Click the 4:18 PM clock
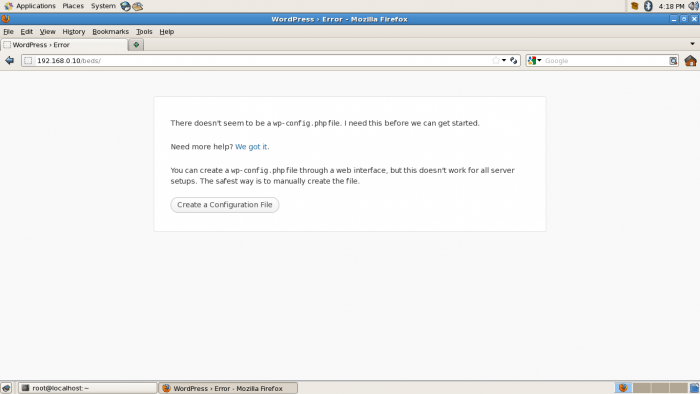The image size is (700, 394). [x=671, y=6]
